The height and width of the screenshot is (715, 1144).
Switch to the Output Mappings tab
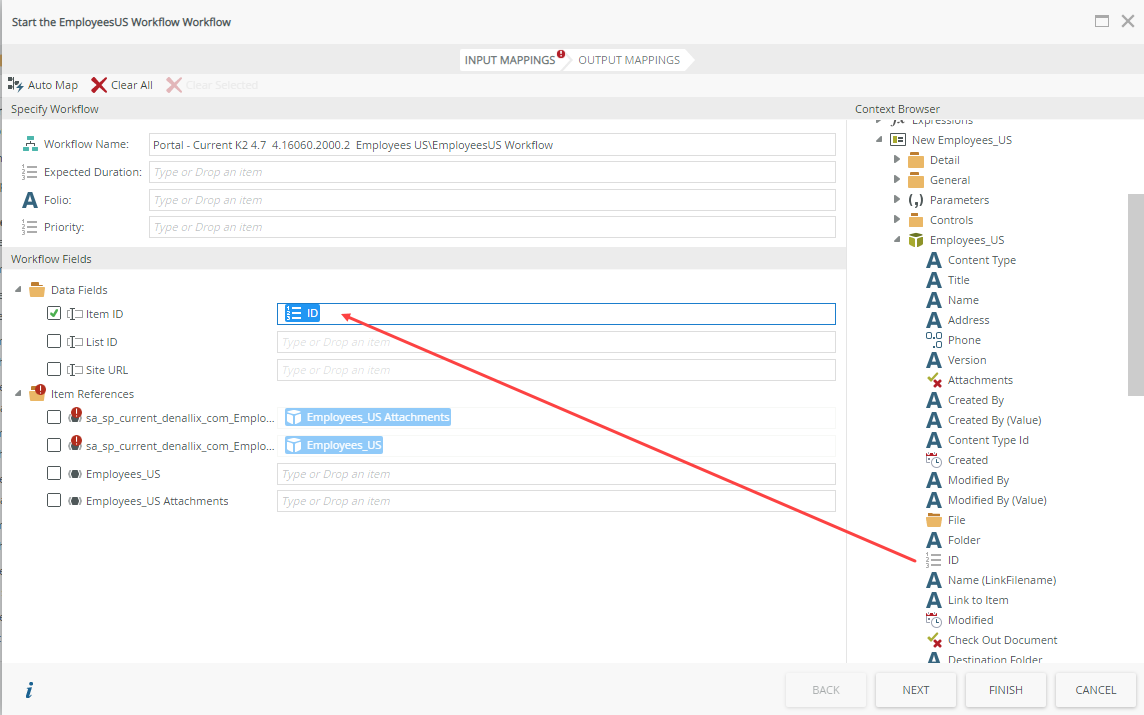(x=629, y=60)
